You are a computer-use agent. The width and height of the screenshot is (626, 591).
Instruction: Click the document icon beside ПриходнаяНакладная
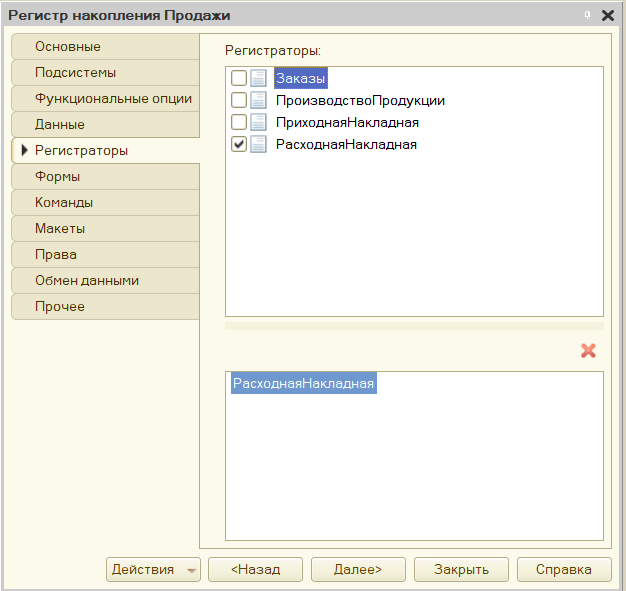258,122
